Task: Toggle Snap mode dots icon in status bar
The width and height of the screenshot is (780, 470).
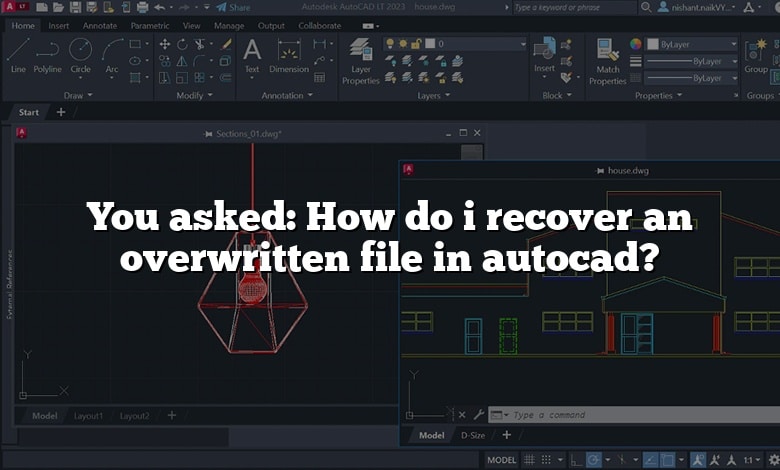Action: click(x=546, y=460)
